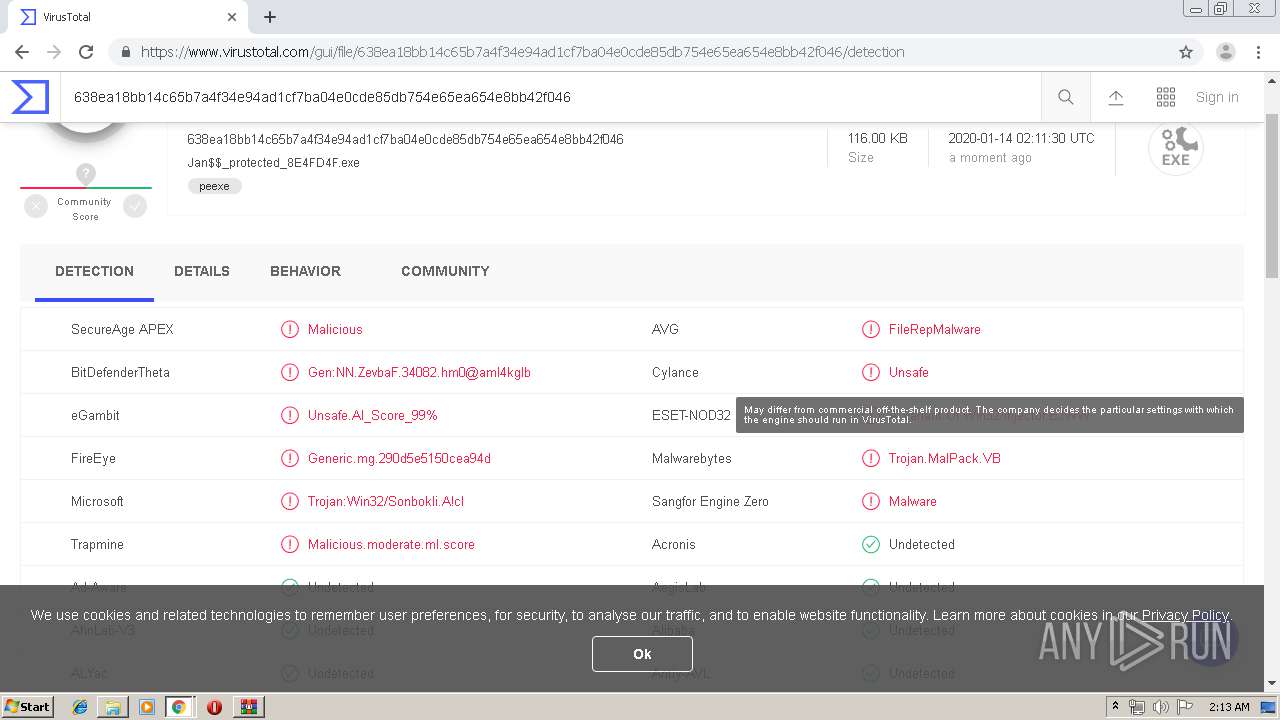This screenshot has height=720, width=1280.
Task: Vote negative on community score
Action: 36,206
